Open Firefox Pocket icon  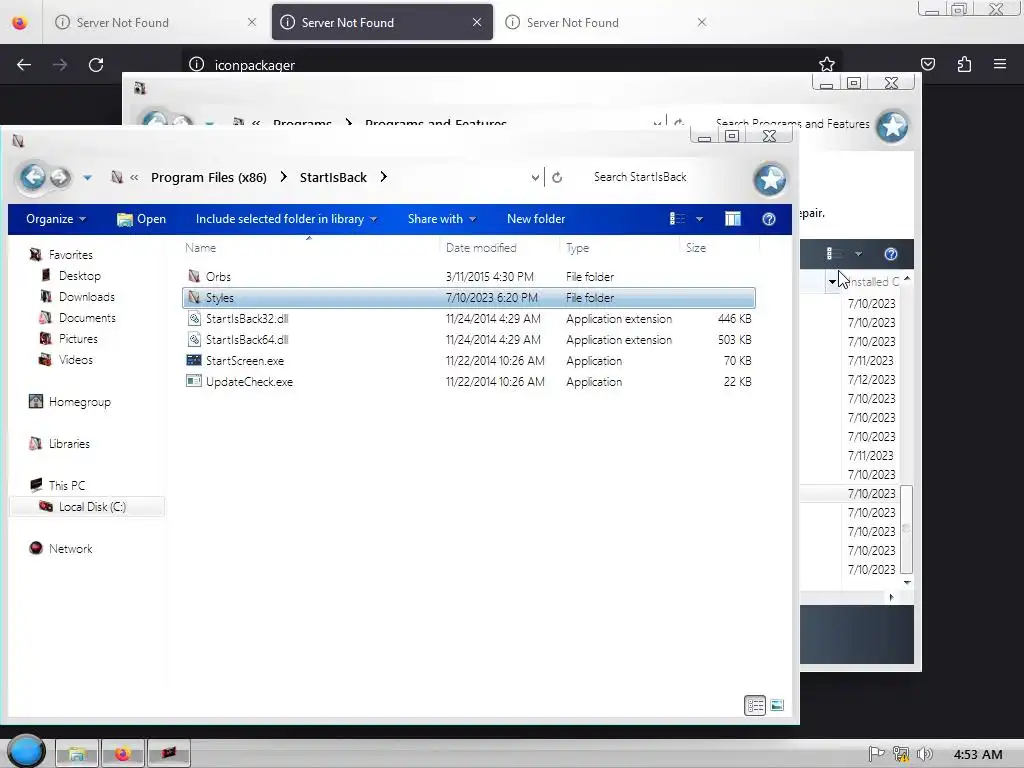point(928,64)
